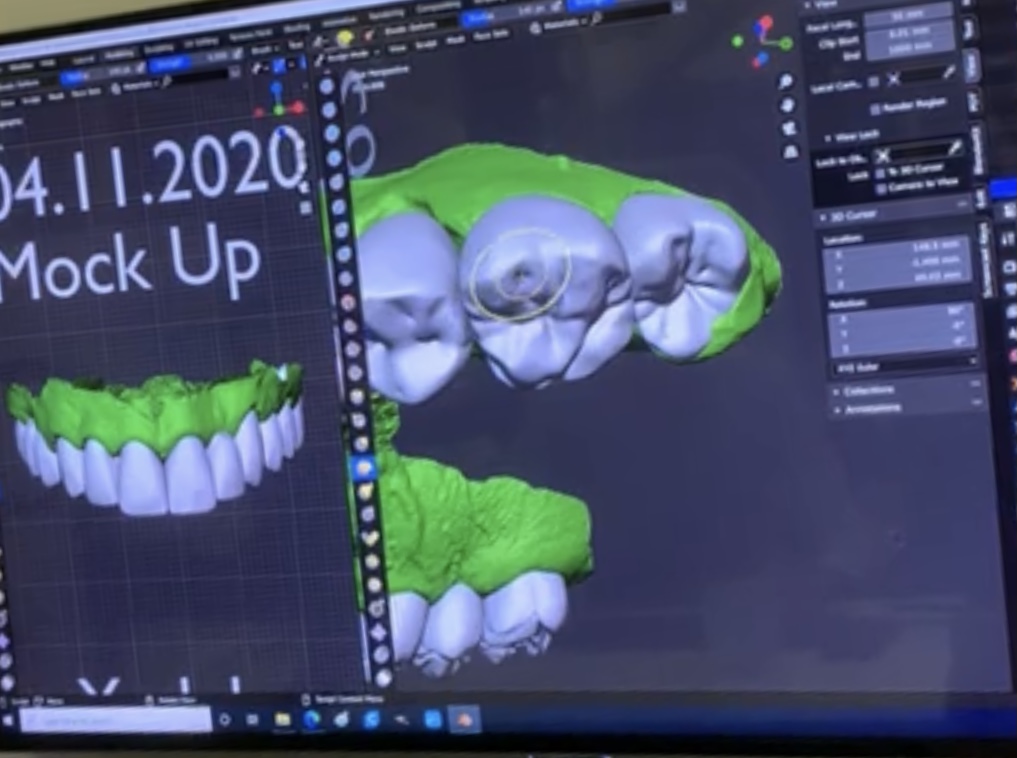Image resolution: width=1017 pixels, height=758 pixels.
Task: Enable the Render Region checkbox
Action: (x=874, y=109)
